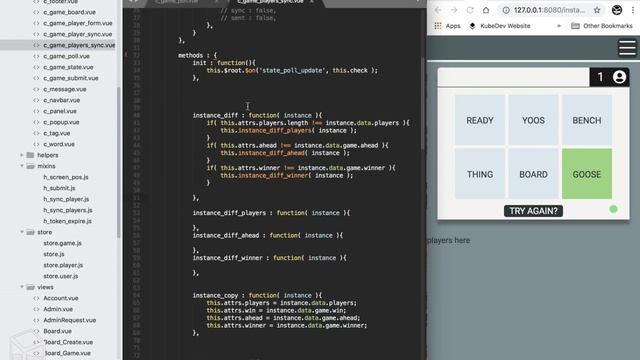Open store.player.js in the sidebar
The height and width of the screenshot is (360, 640).
tap(63, 265)
